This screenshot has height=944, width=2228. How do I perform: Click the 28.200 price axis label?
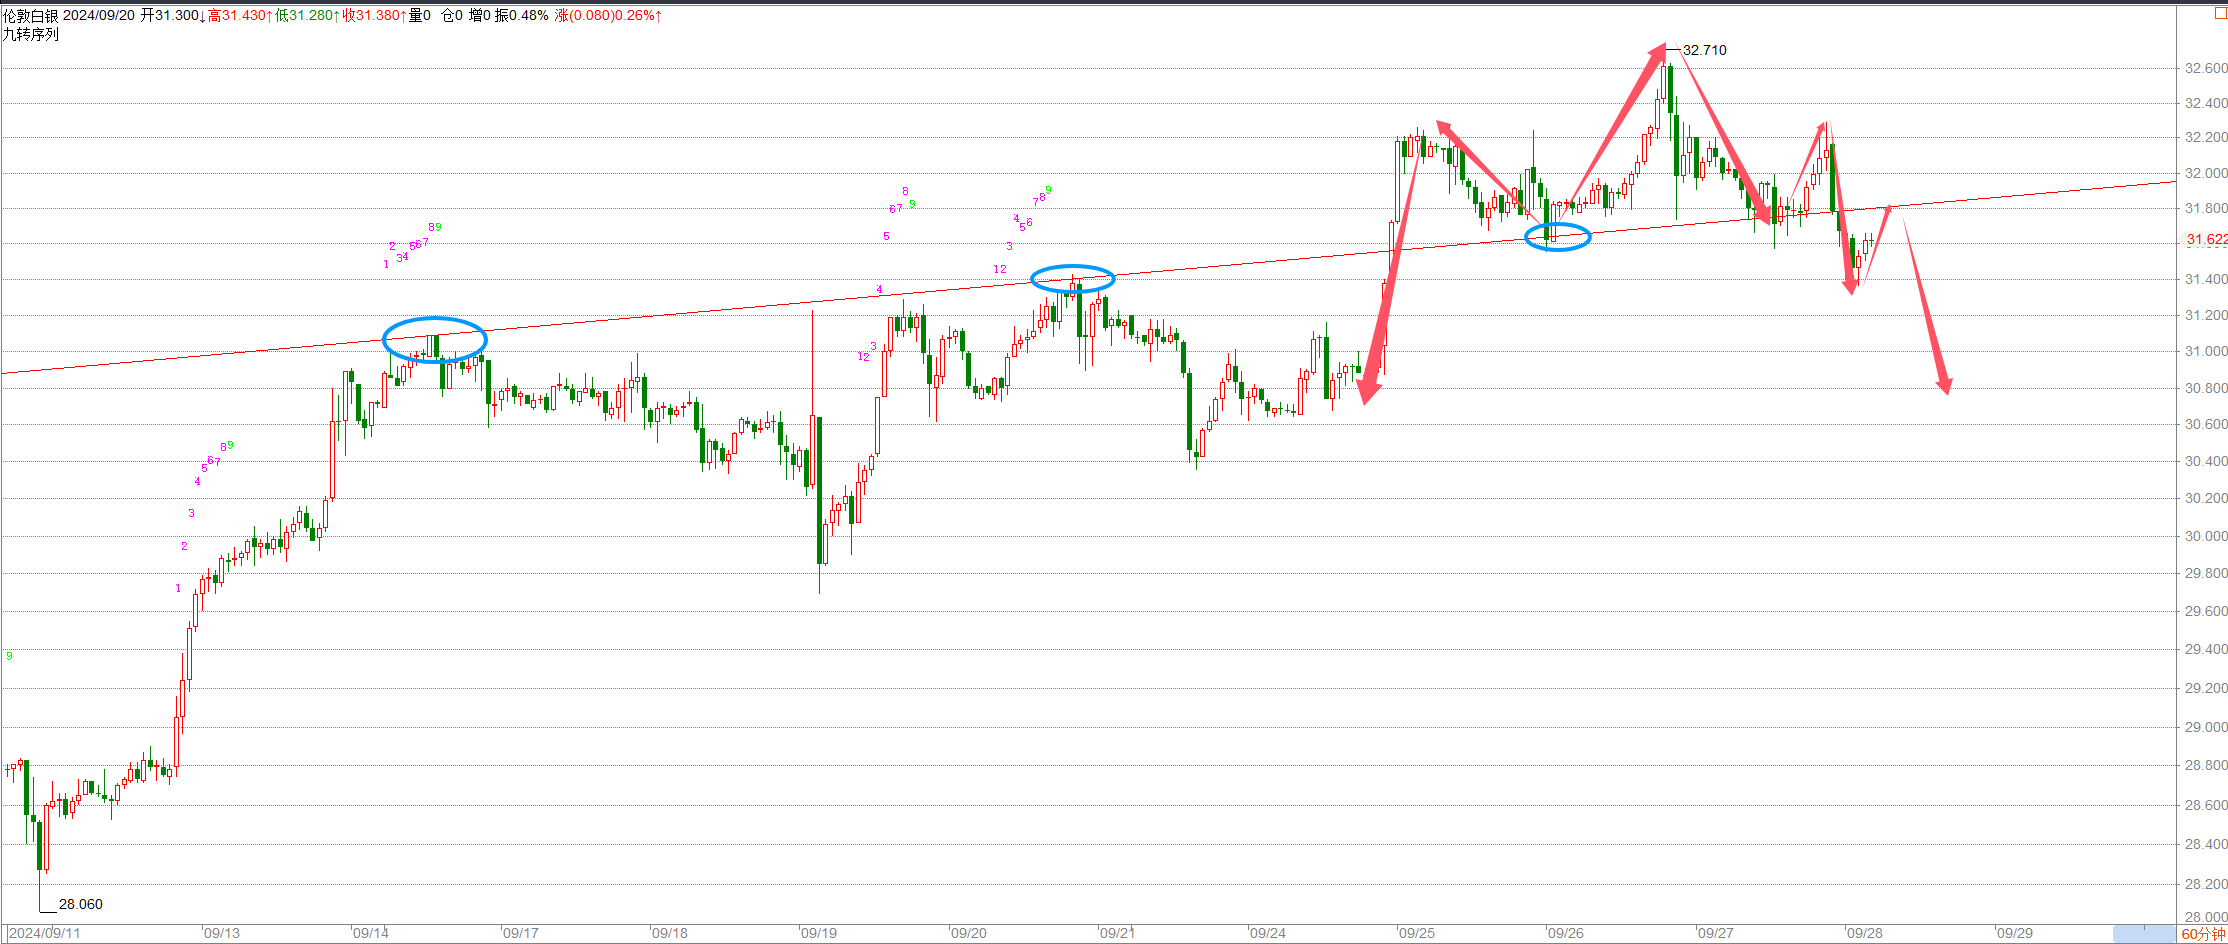tap(2206, 884)
